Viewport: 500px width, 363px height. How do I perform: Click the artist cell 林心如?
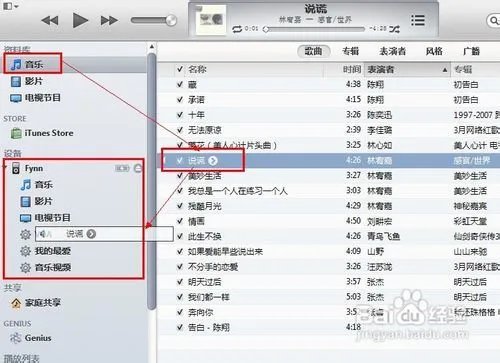[x=379, y=145]
